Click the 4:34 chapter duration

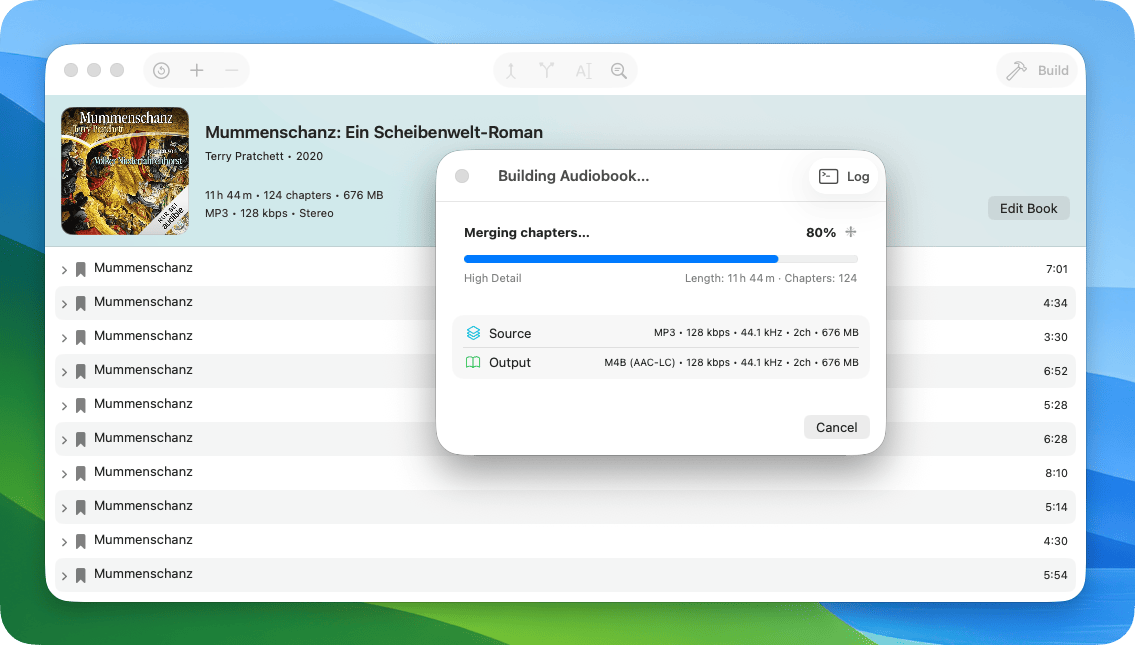[x=1055, y=303]
